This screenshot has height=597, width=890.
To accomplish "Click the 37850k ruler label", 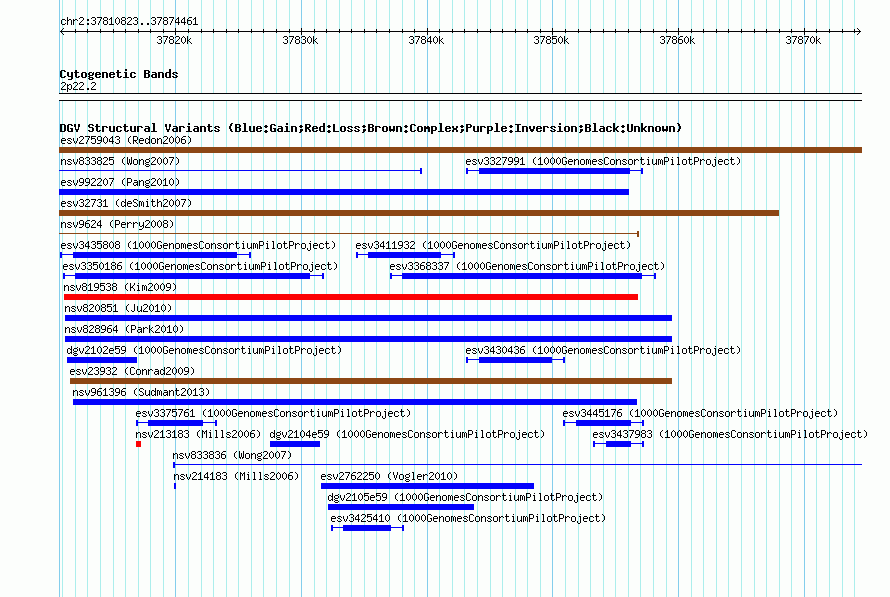I will tap(551, 40).
